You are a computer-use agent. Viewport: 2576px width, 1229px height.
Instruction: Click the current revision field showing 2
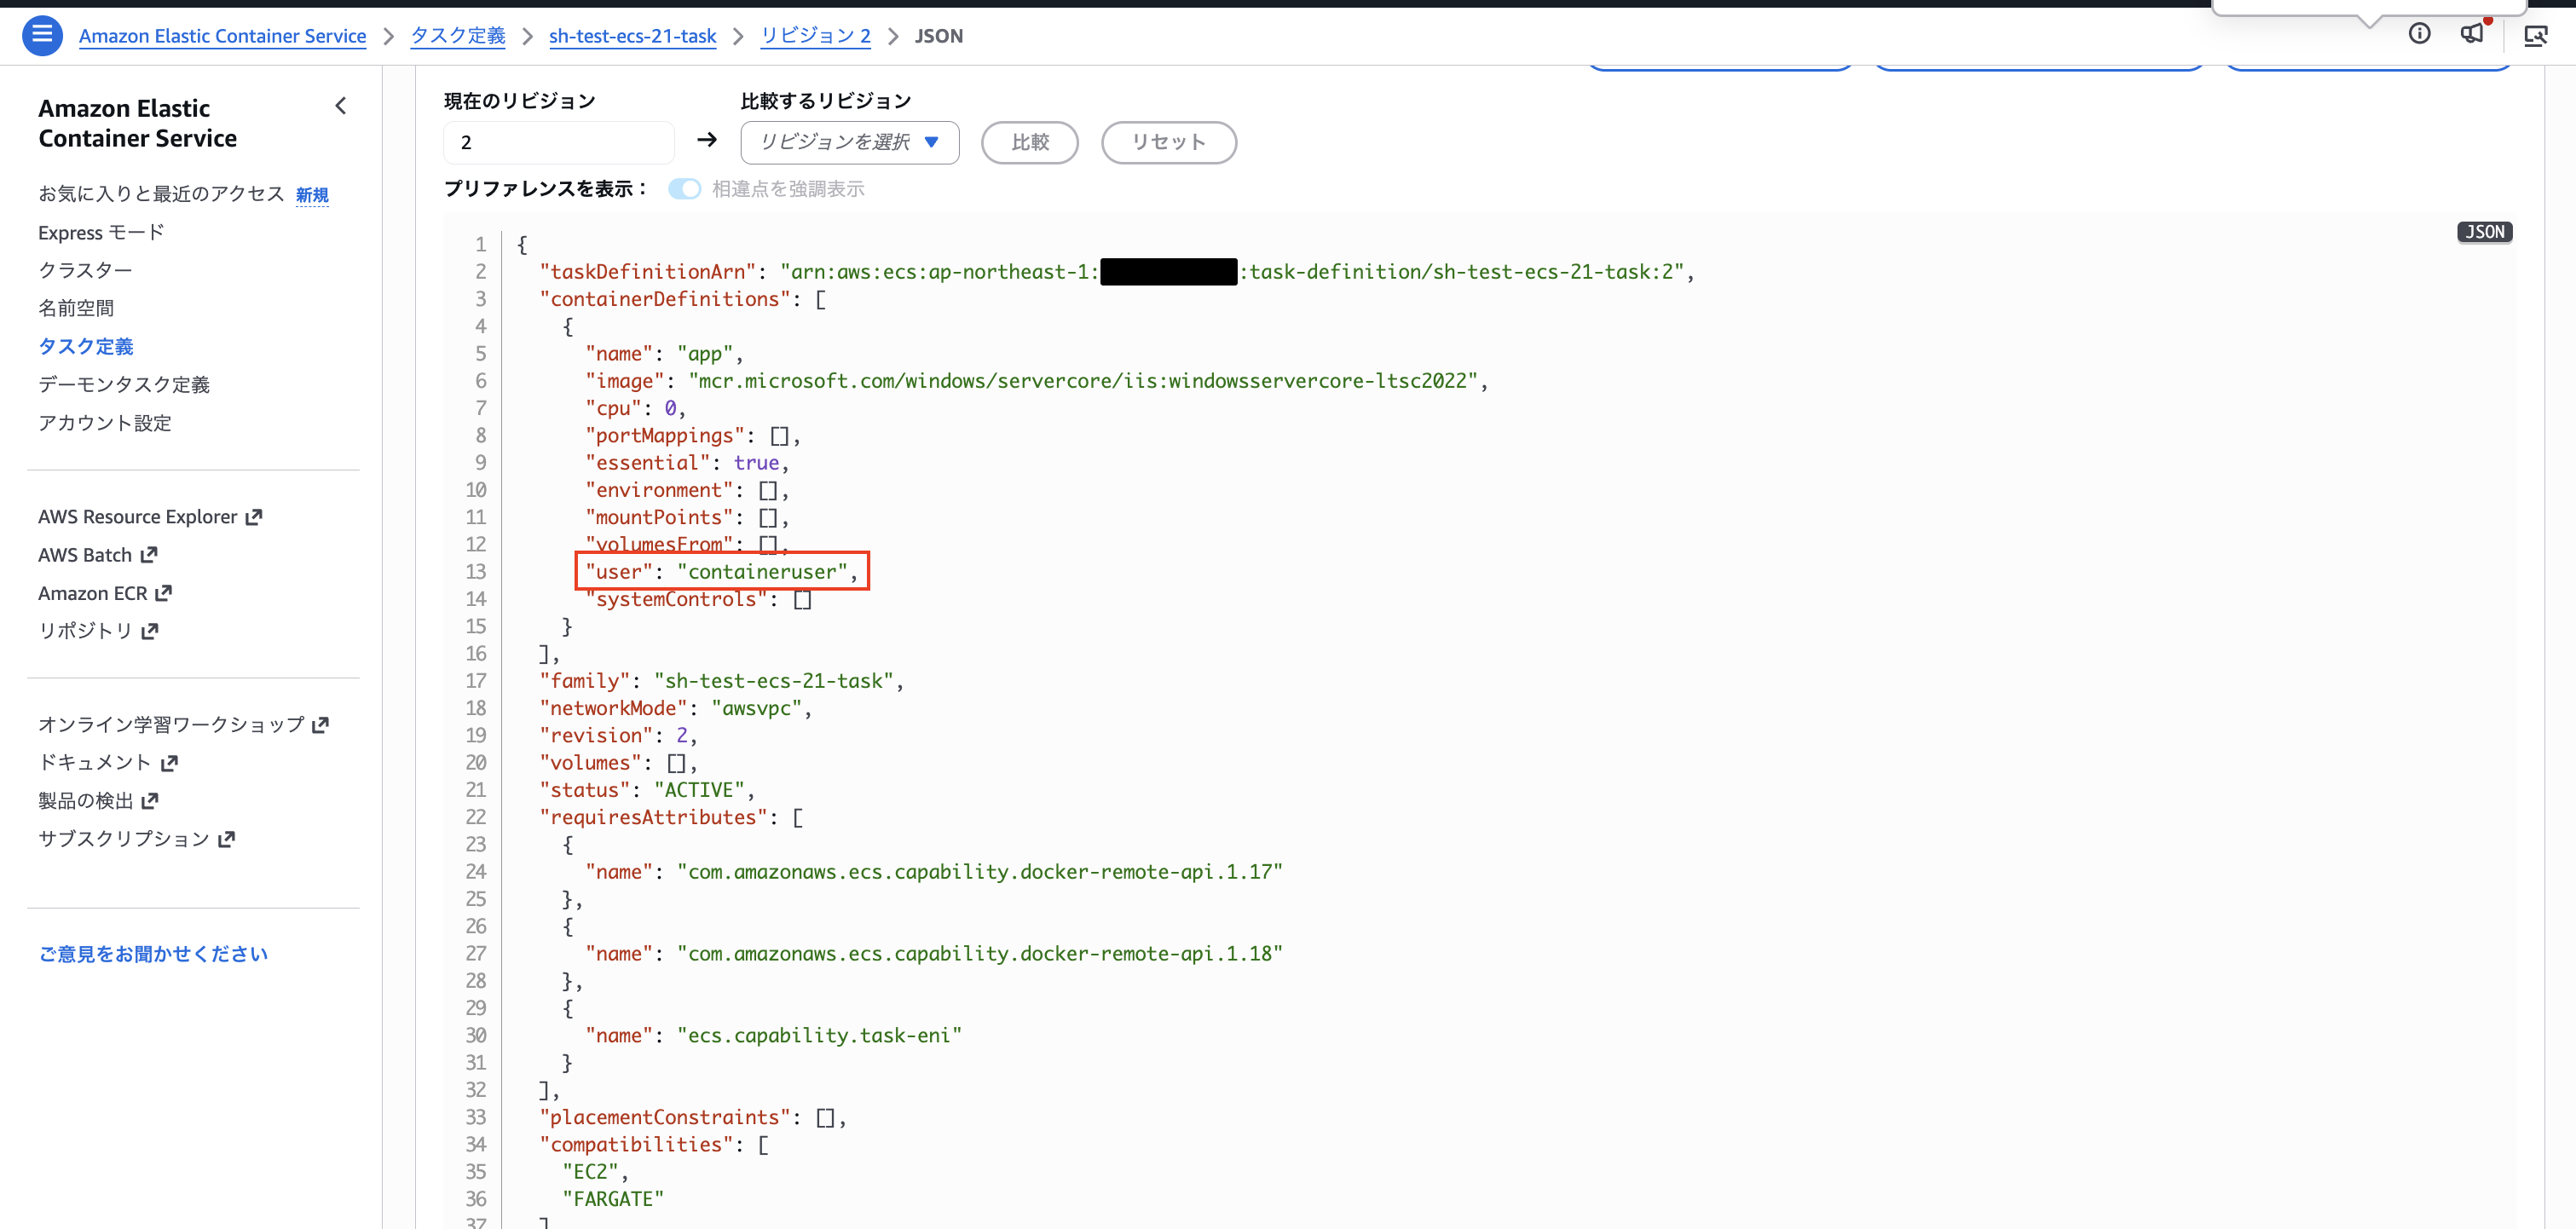[x=559, y=142]
